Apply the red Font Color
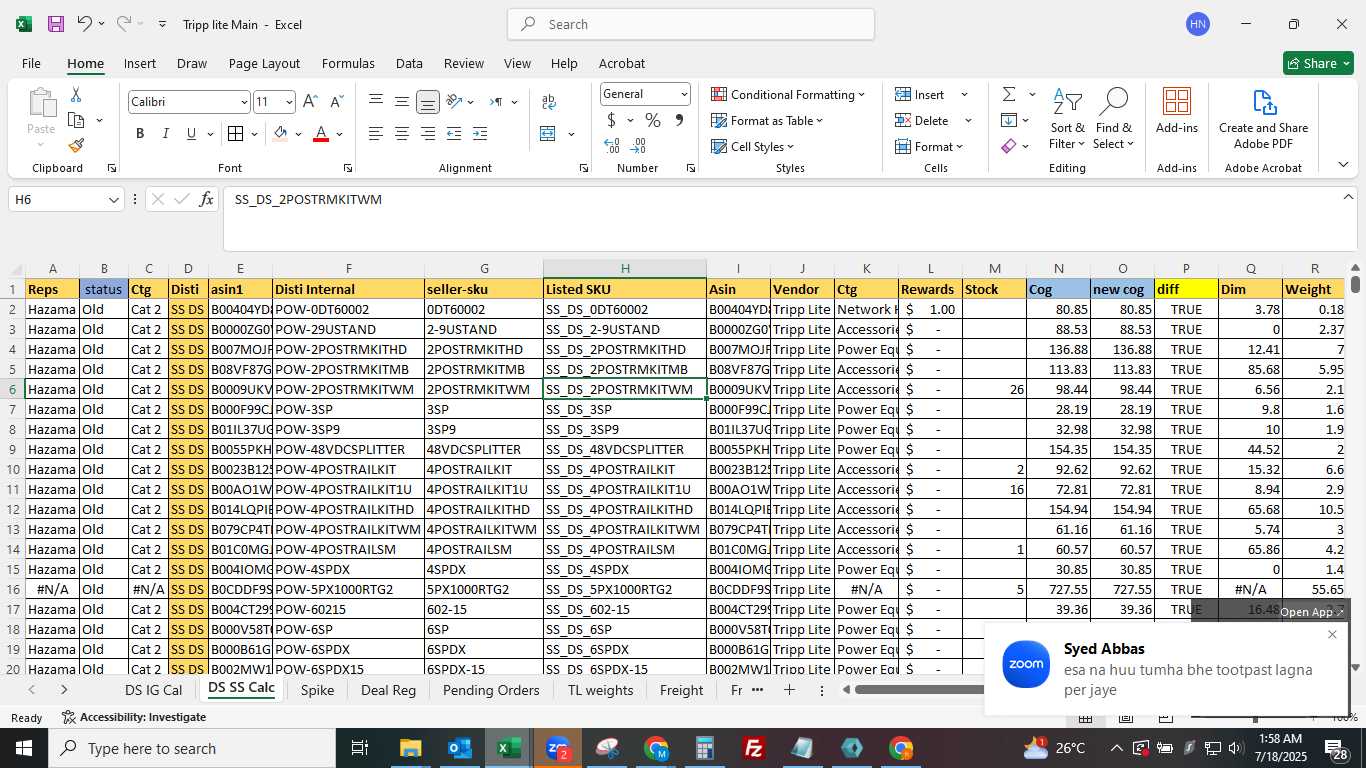The image size is (1366, 768). point(321,134)
